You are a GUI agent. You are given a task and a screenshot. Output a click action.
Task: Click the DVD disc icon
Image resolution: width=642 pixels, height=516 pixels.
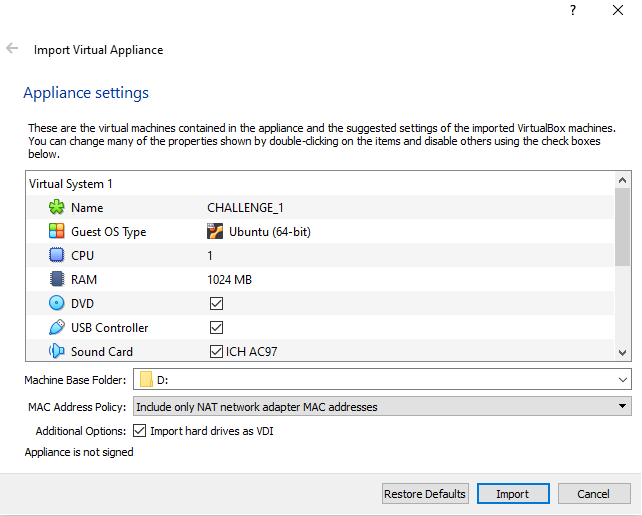56,303
